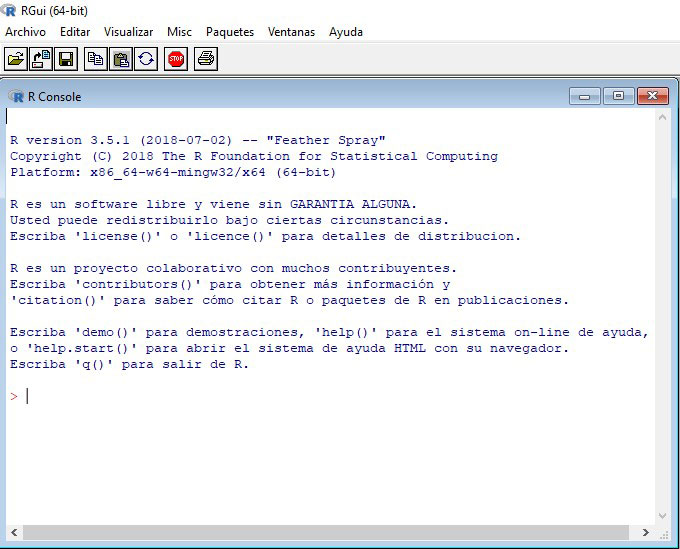Open the Ayuda menu

[346, 32]
